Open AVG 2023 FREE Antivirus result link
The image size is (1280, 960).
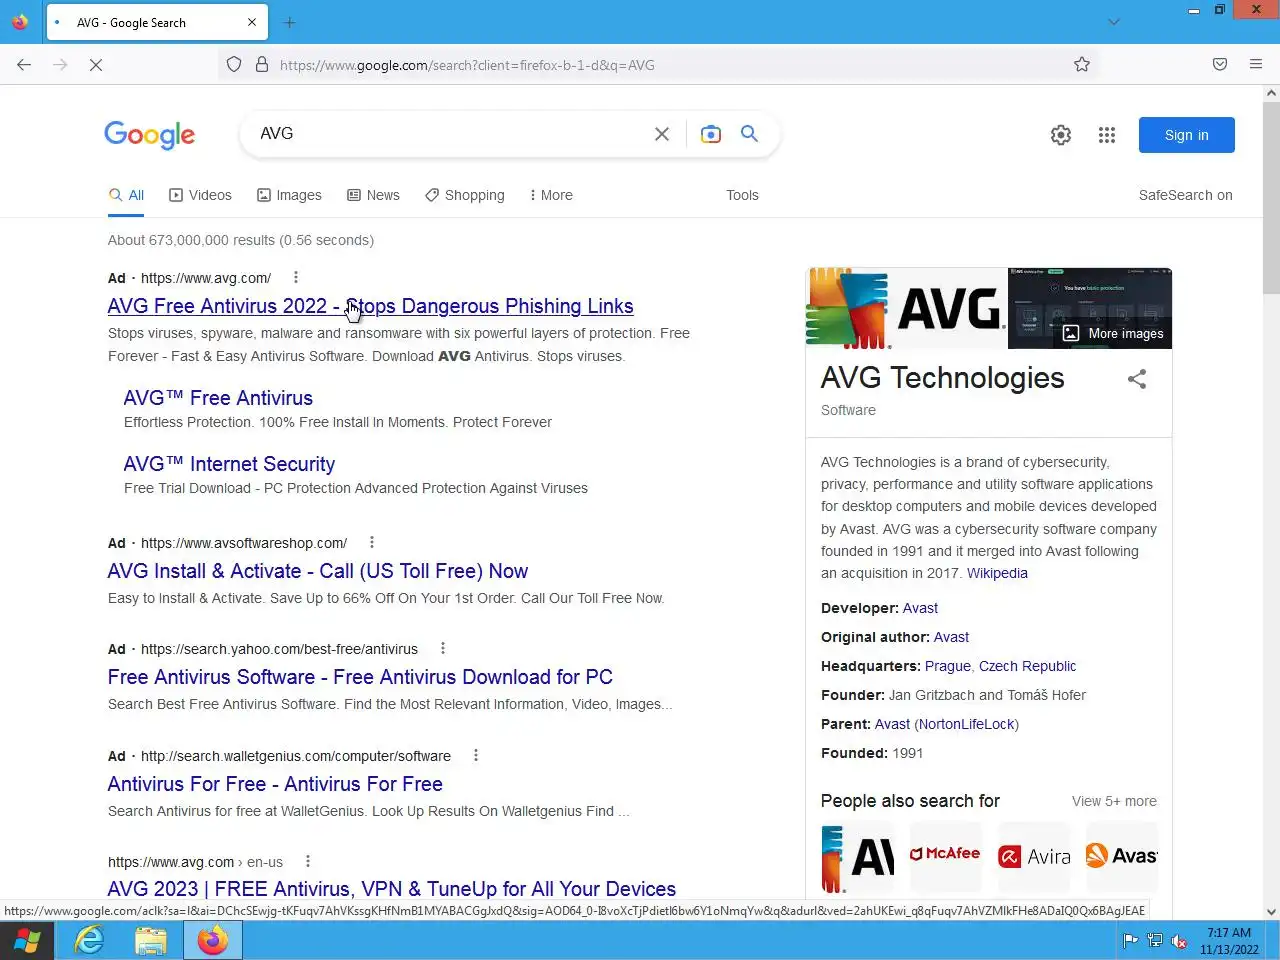click(392, 889)
